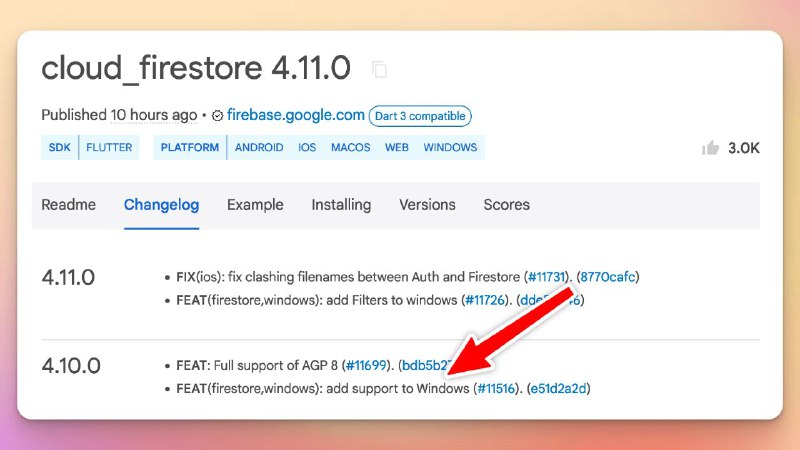Click the thumbs-up like icon

point(710,148)
